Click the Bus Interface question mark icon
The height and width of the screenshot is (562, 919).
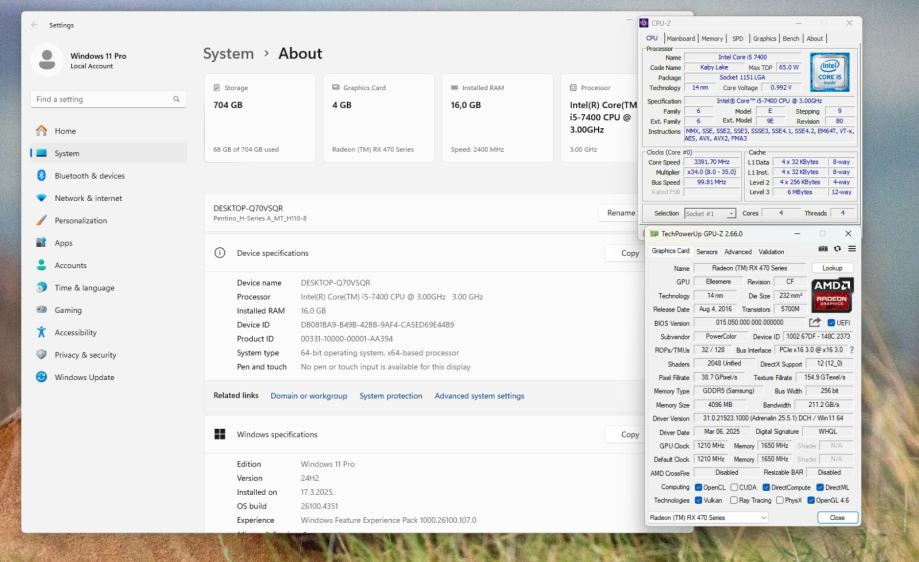851,350
